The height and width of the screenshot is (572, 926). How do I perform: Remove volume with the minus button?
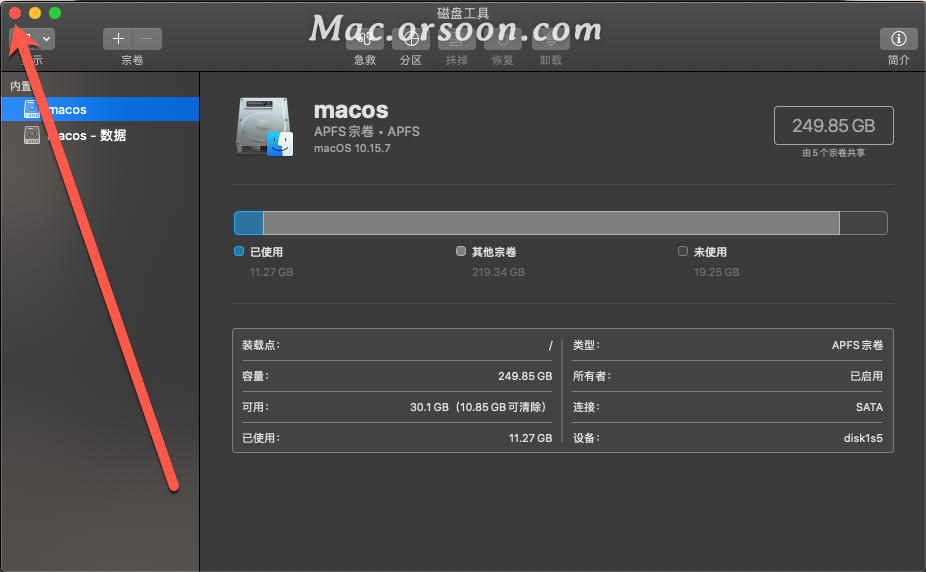pos(147,39)
